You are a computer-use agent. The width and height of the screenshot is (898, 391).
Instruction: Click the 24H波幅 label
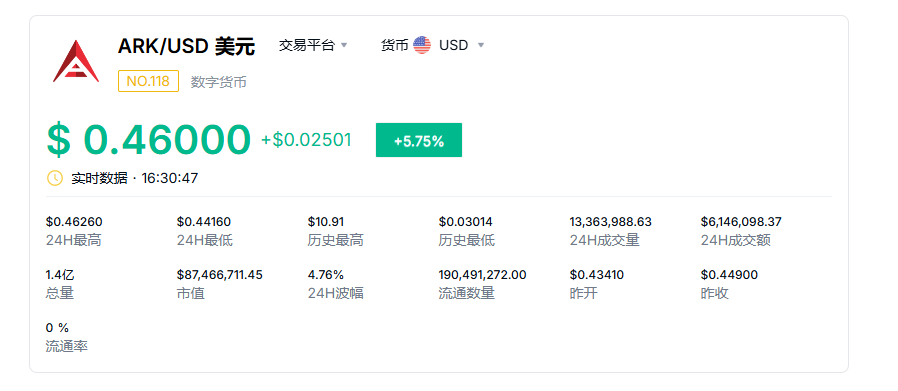coord(336,294)
